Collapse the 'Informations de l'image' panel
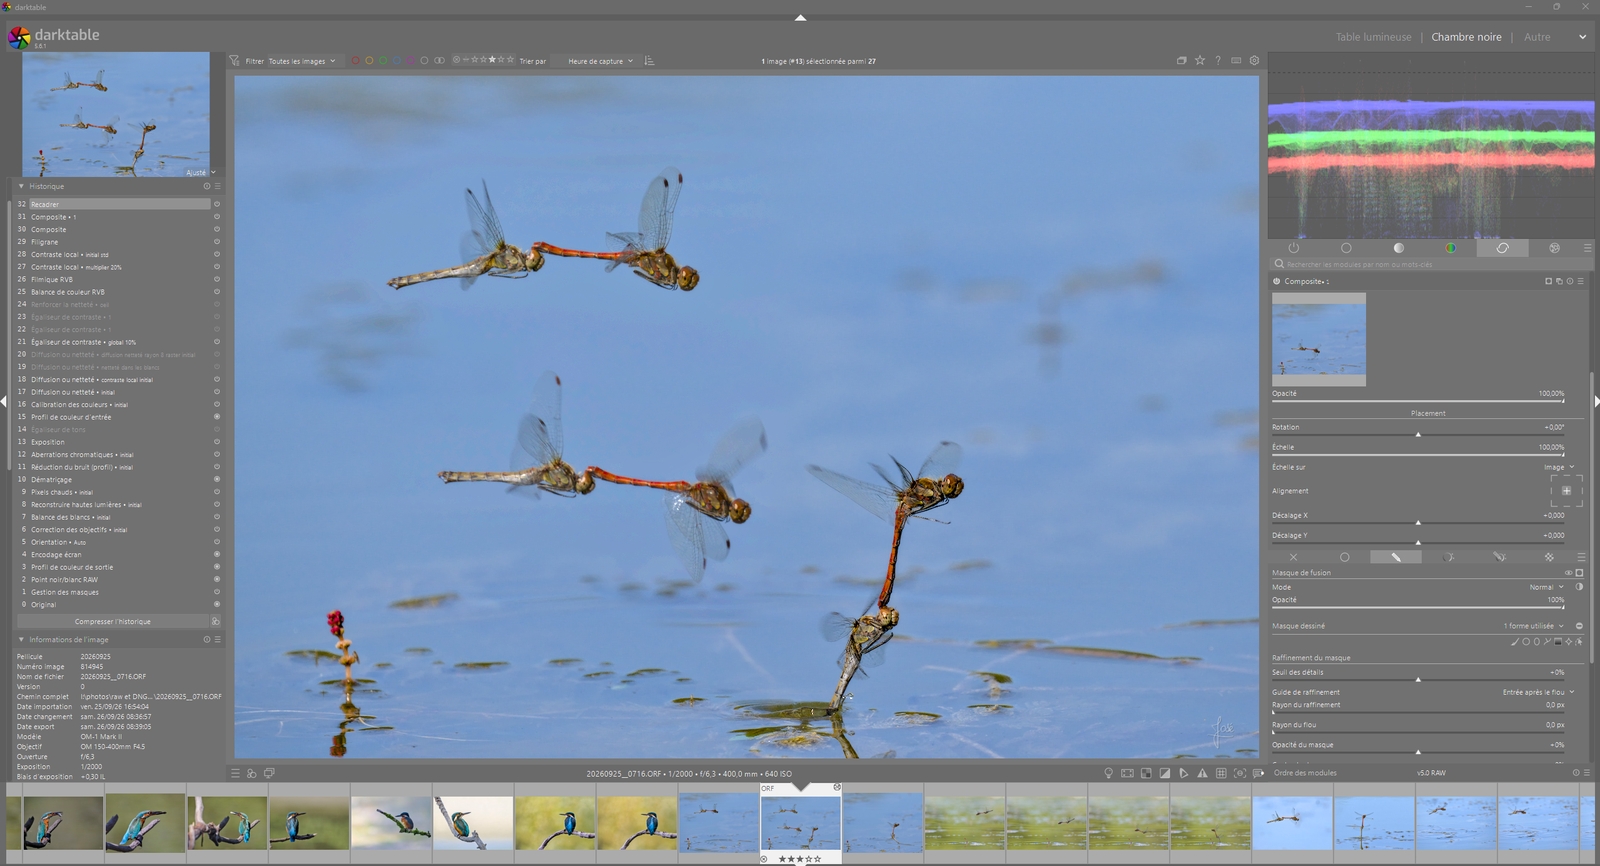 point(21,639)
